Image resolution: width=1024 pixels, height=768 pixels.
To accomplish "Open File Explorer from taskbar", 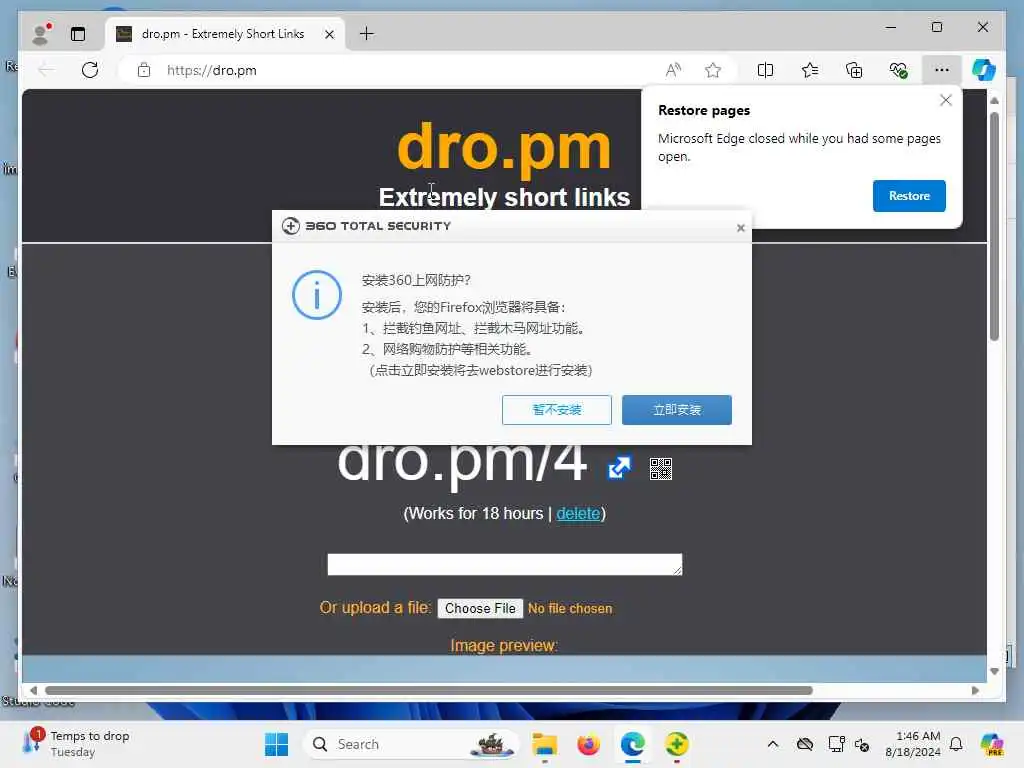I will tap(545, 744).
